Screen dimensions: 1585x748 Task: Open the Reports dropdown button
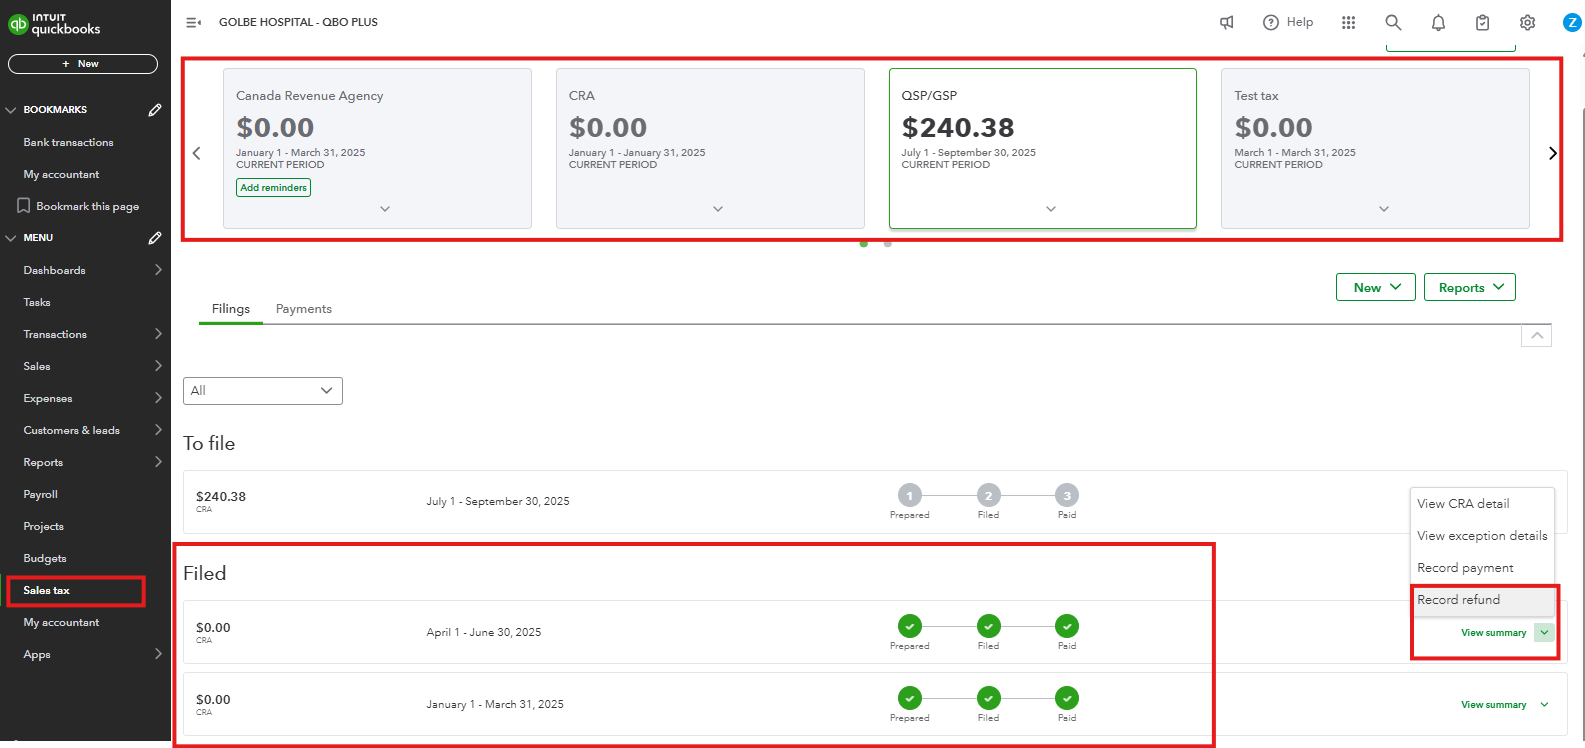1470,288
